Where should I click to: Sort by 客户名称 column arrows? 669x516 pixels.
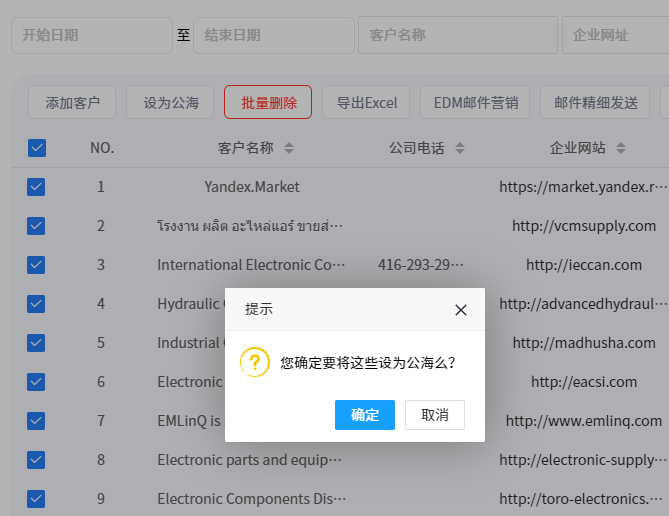pos(289,148)
